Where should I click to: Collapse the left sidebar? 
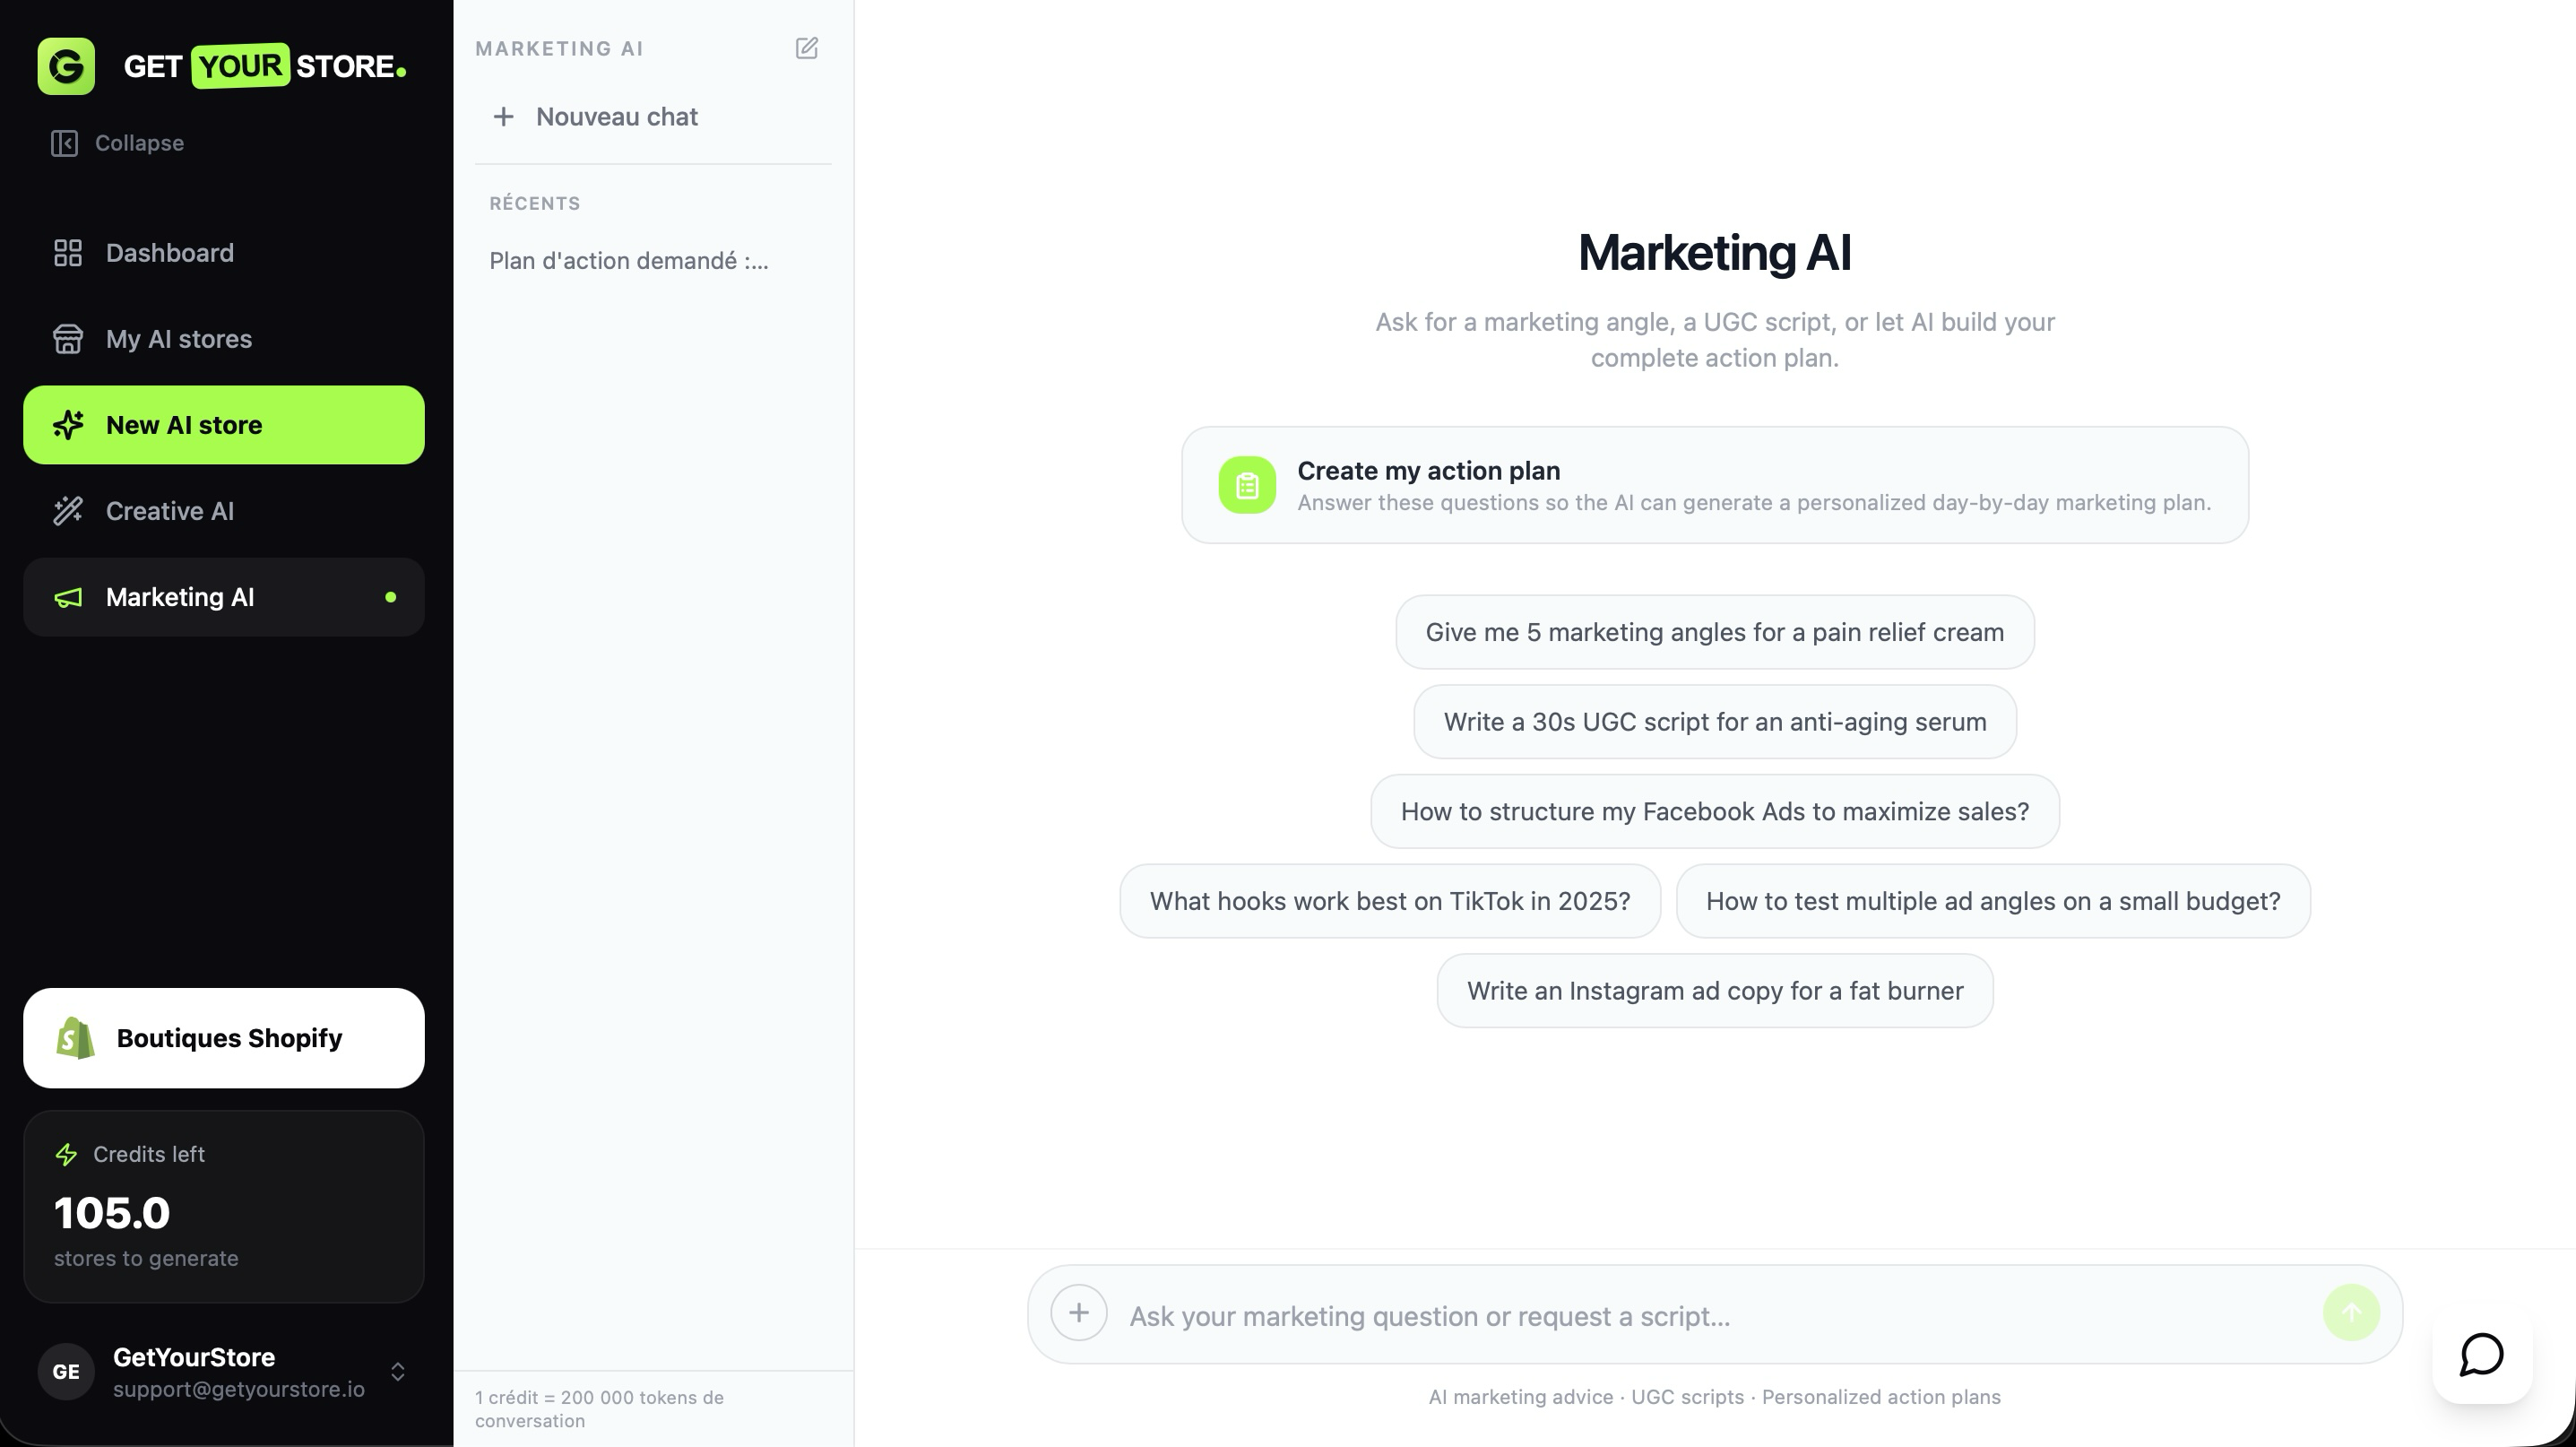coord(117,143)
